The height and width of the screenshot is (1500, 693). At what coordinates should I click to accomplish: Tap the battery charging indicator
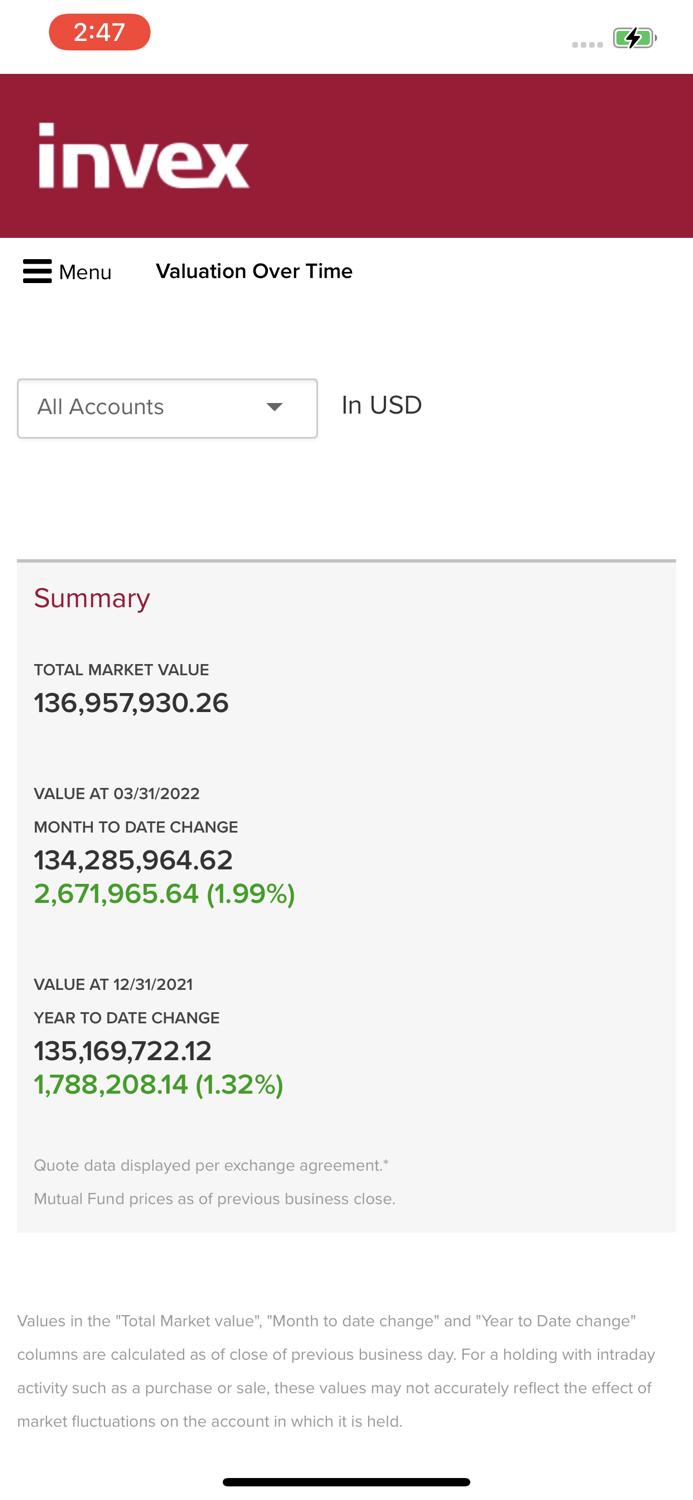pos(634,40)
